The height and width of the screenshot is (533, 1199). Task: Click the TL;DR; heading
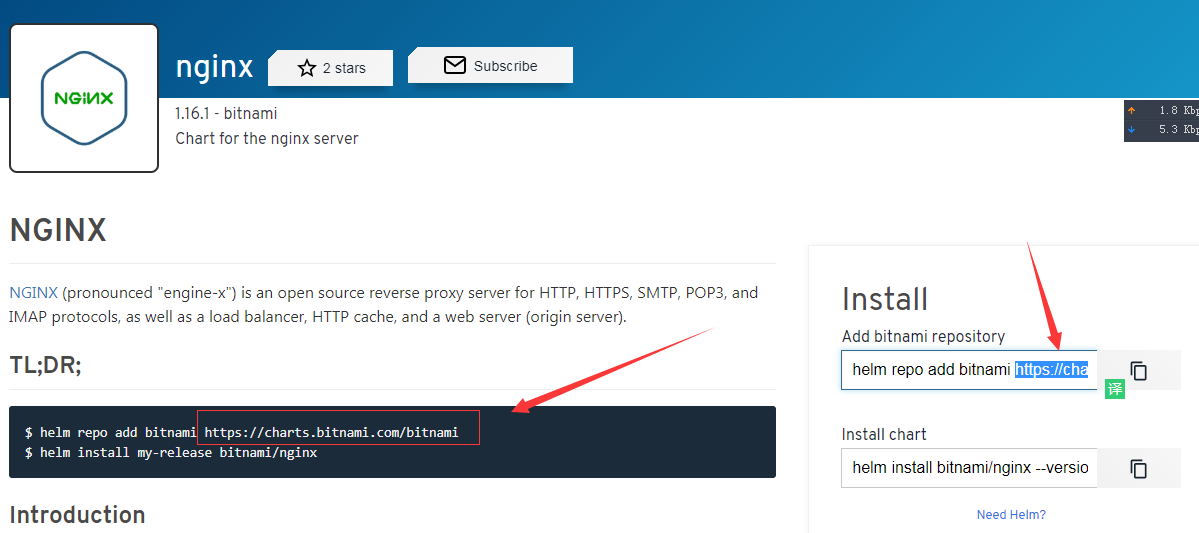point(45,366)
